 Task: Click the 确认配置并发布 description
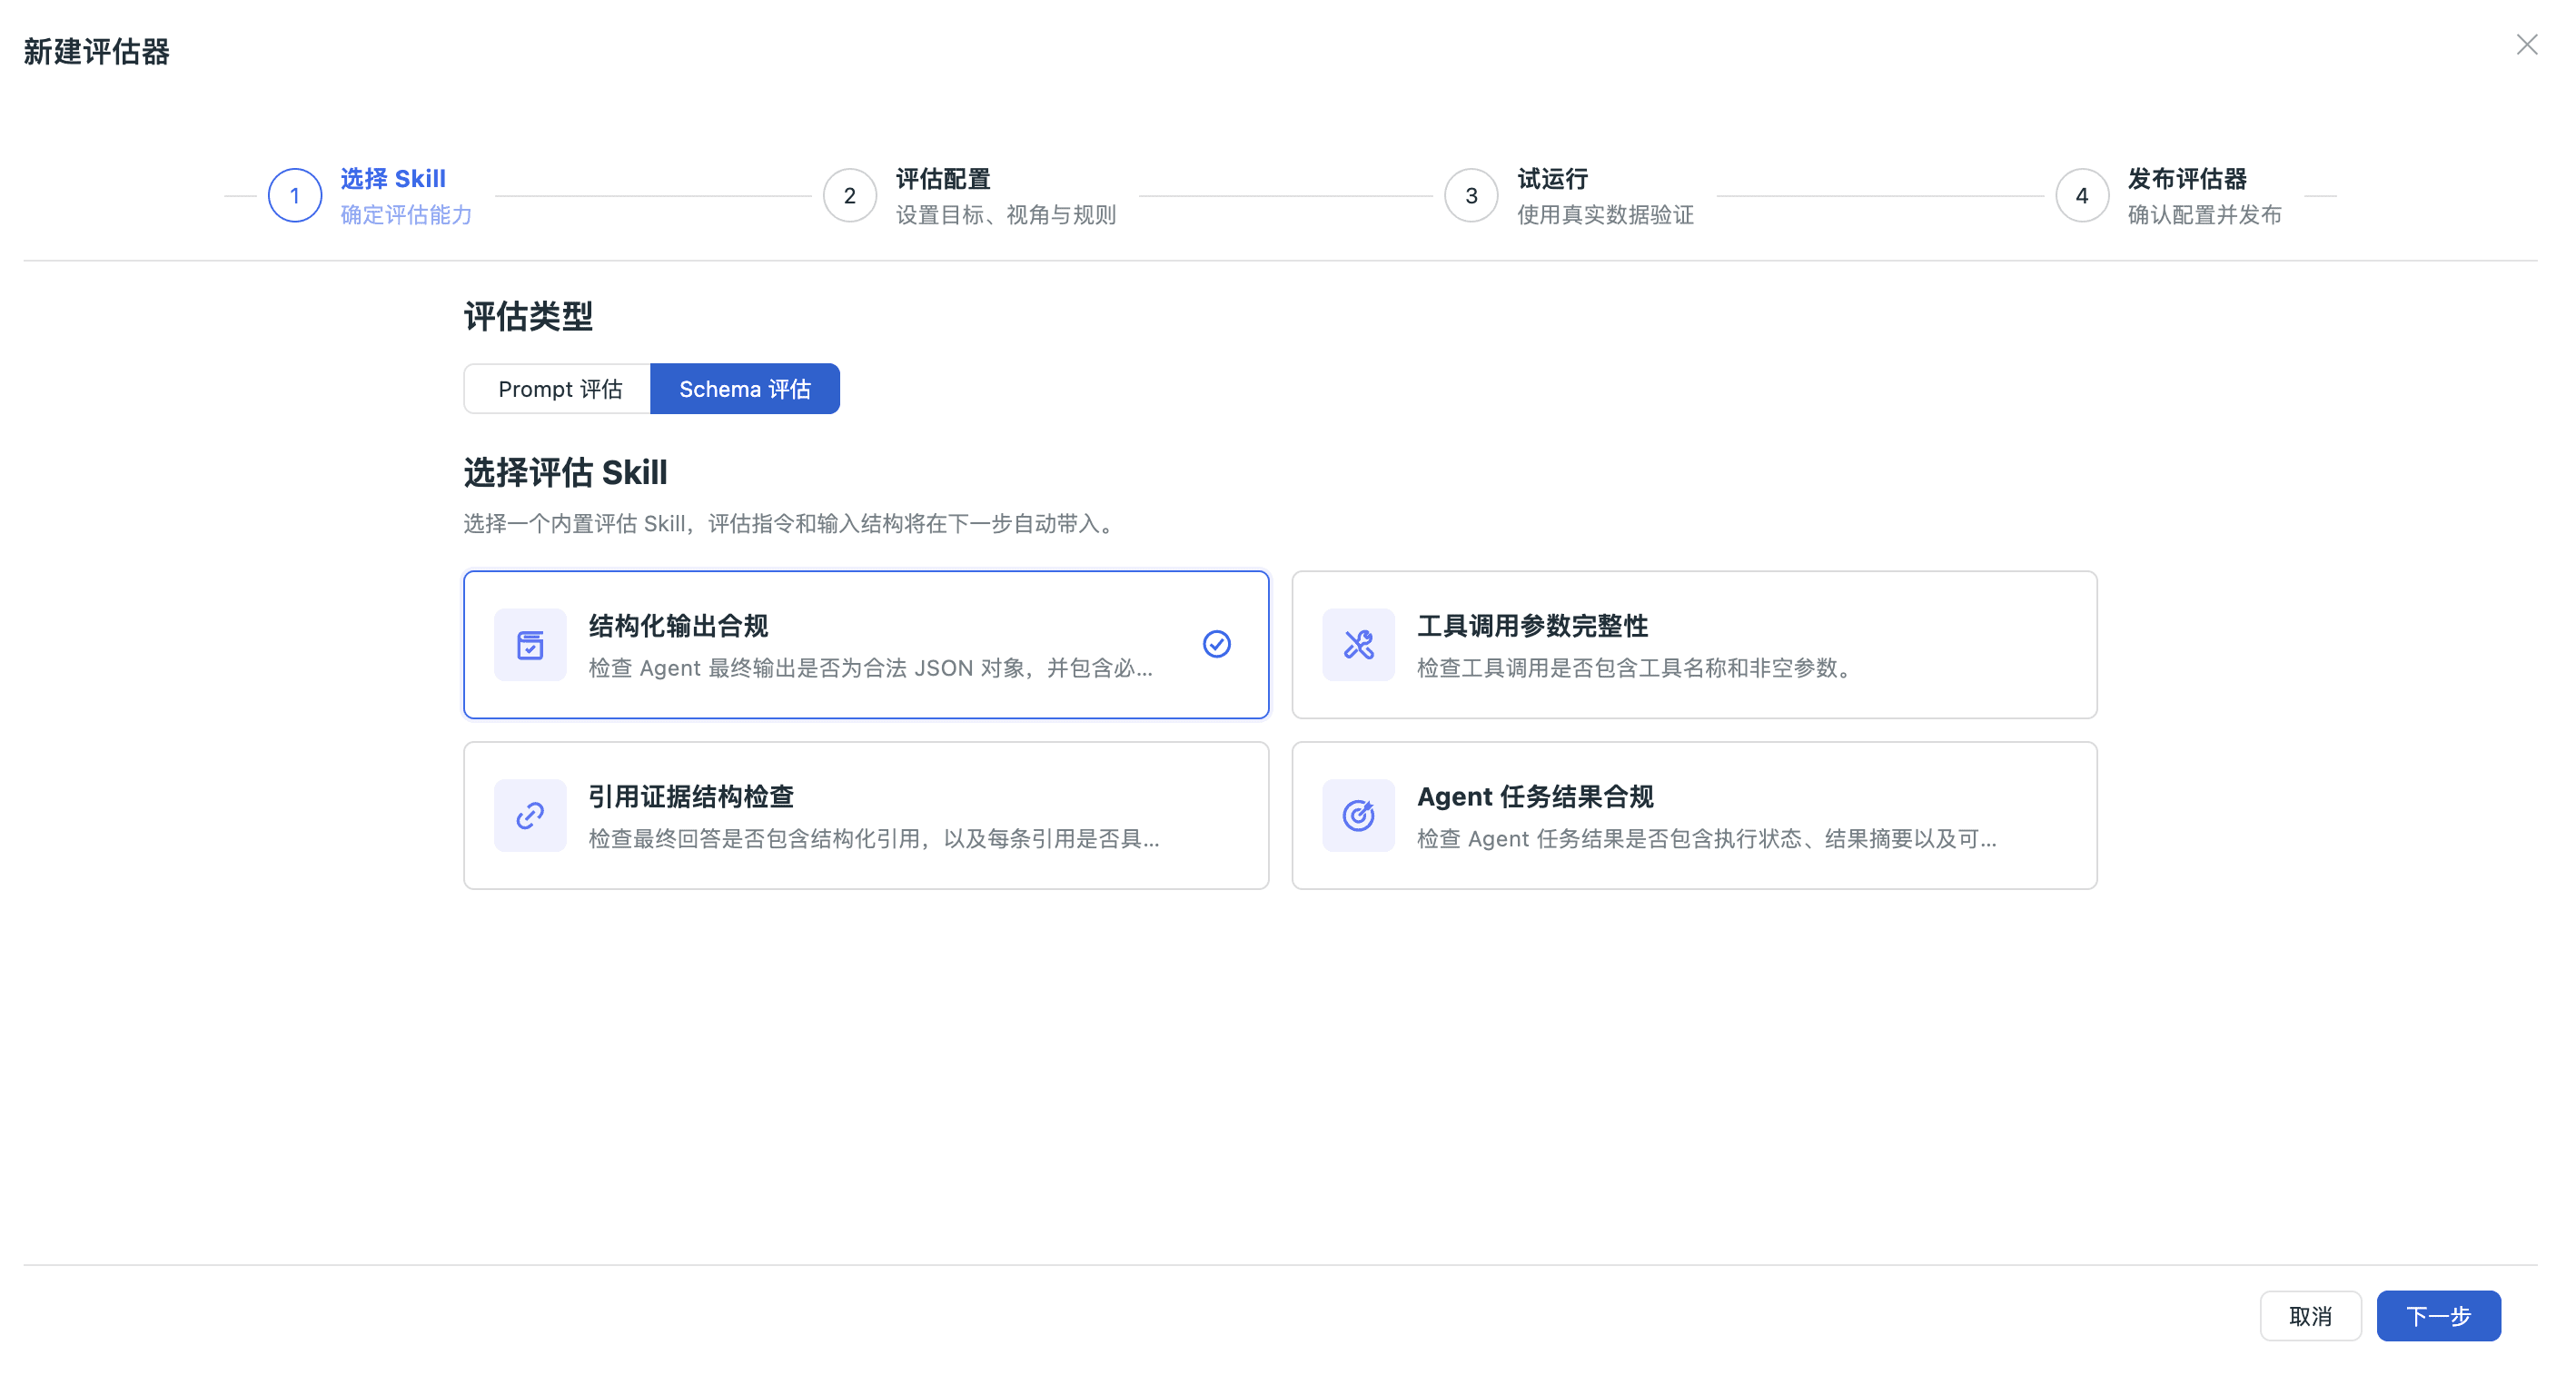coord(2205,215)
